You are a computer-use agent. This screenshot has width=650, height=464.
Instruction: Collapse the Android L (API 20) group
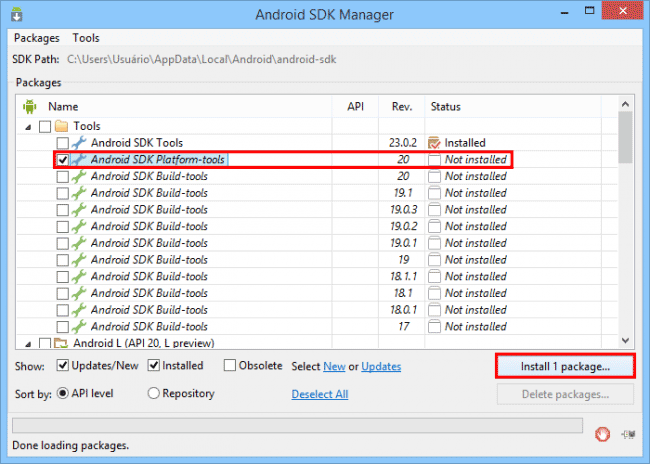pos(28,344)
